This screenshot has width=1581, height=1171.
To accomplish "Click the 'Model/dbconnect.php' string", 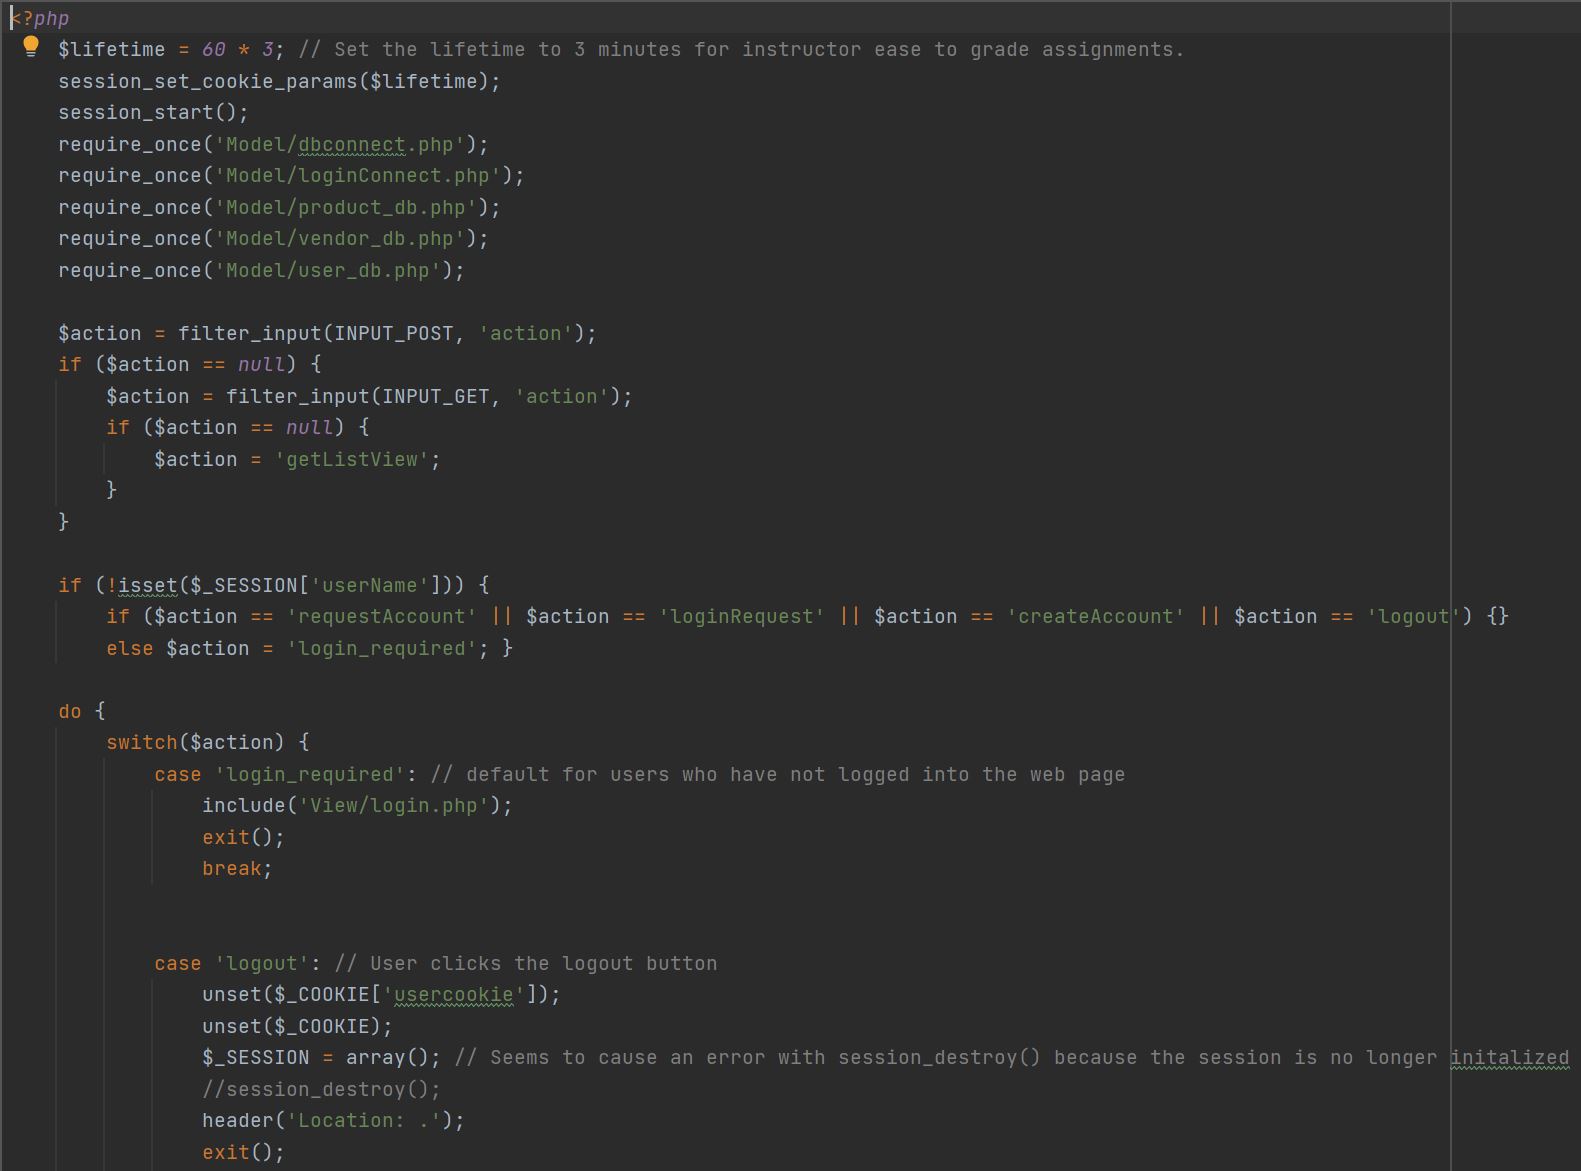I will (340, 144).
